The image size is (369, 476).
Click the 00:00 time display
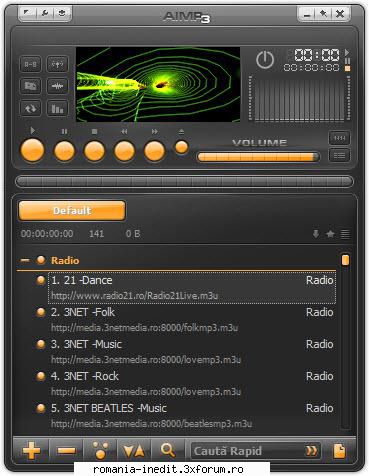(317, 55)
